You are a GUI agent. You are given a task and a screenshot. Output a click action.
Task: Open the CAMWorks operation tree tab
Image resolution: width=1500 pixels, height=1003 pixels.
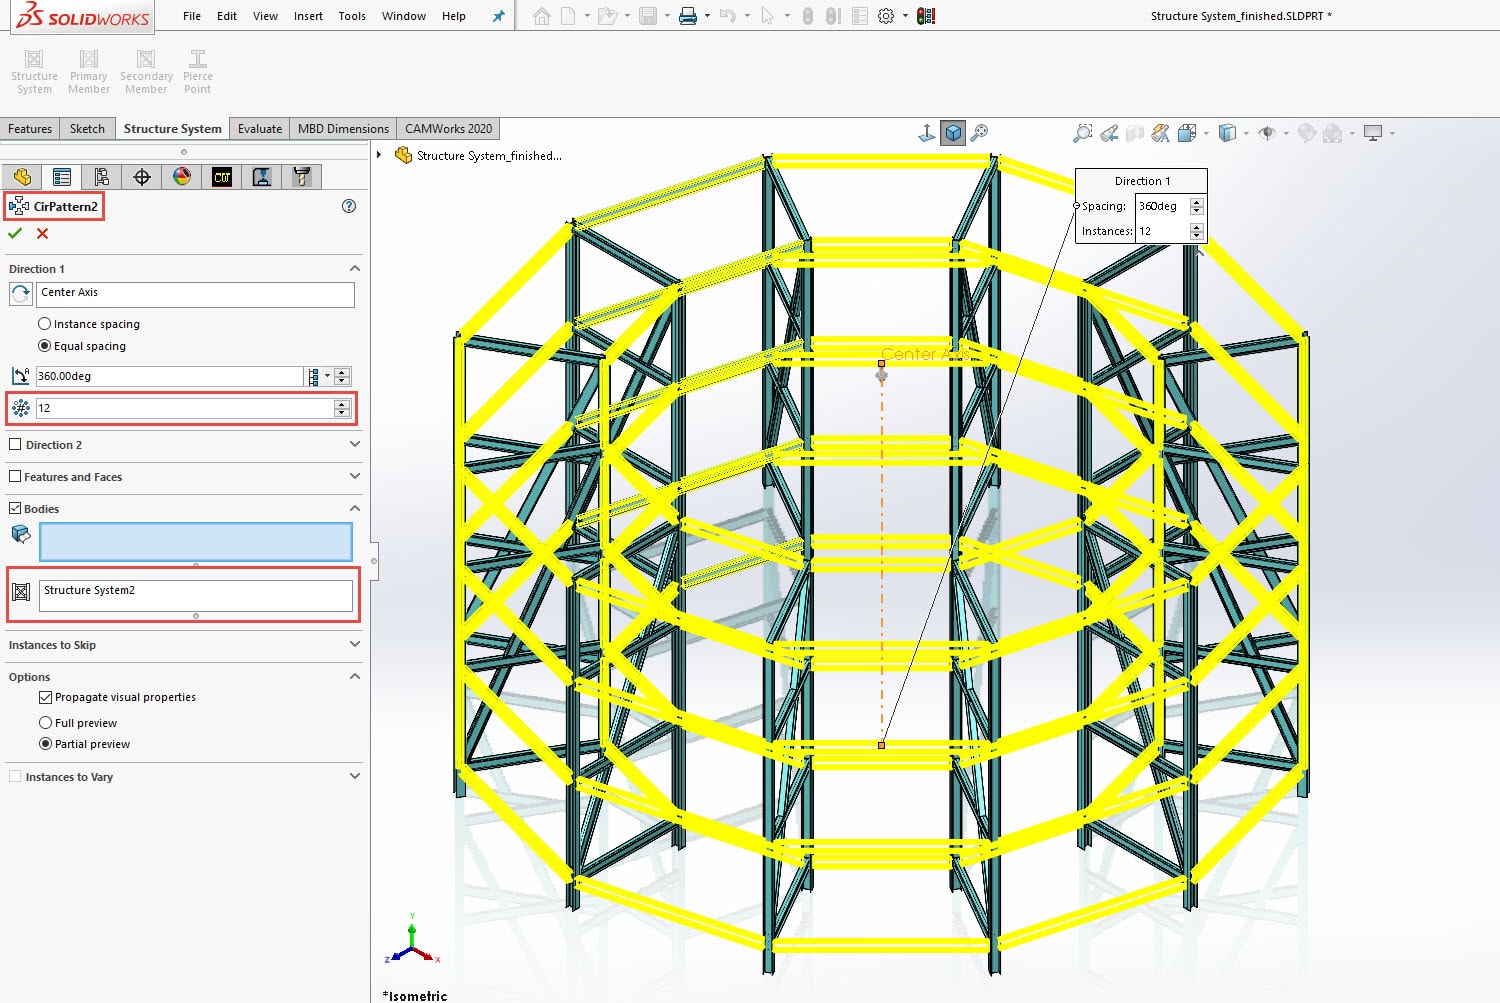coord(262,177)
